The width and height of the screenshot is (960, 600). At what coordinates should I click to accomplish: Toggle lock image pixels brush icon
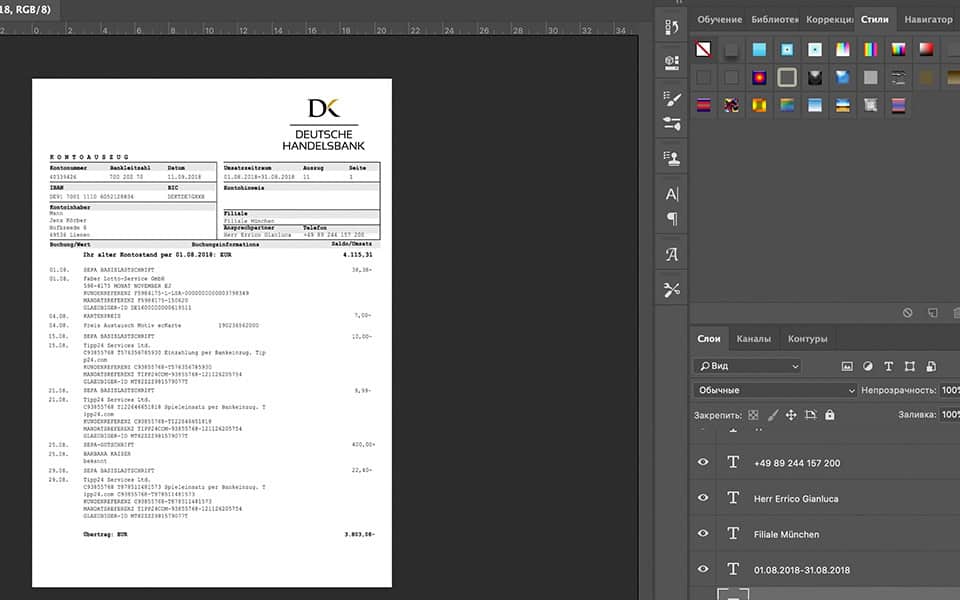[773, 415]
